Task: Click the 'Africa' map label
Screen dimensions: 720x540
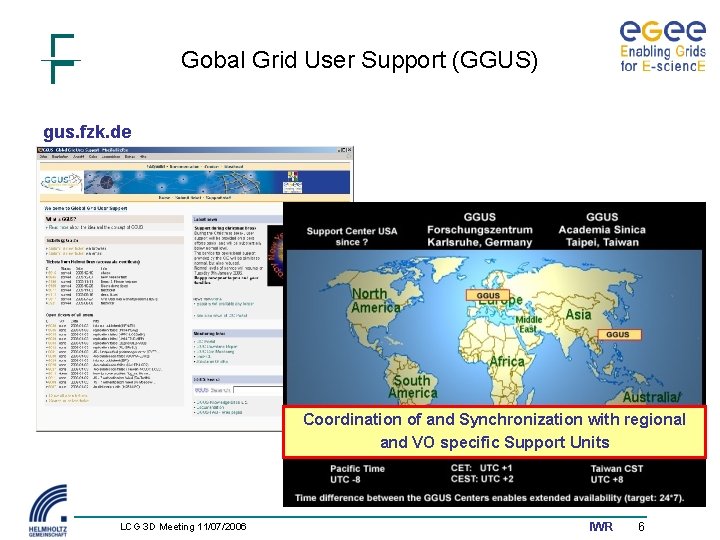Action: (x=507, y=362)
